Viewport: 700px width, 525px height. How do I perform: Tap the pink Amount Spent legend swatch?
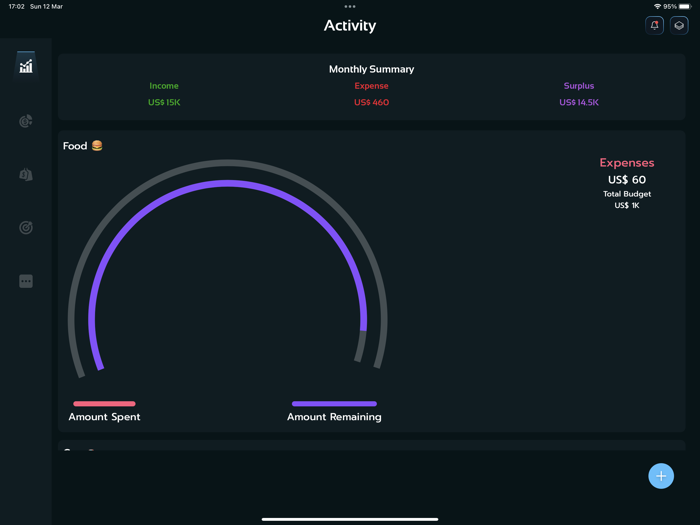(104, 404)
